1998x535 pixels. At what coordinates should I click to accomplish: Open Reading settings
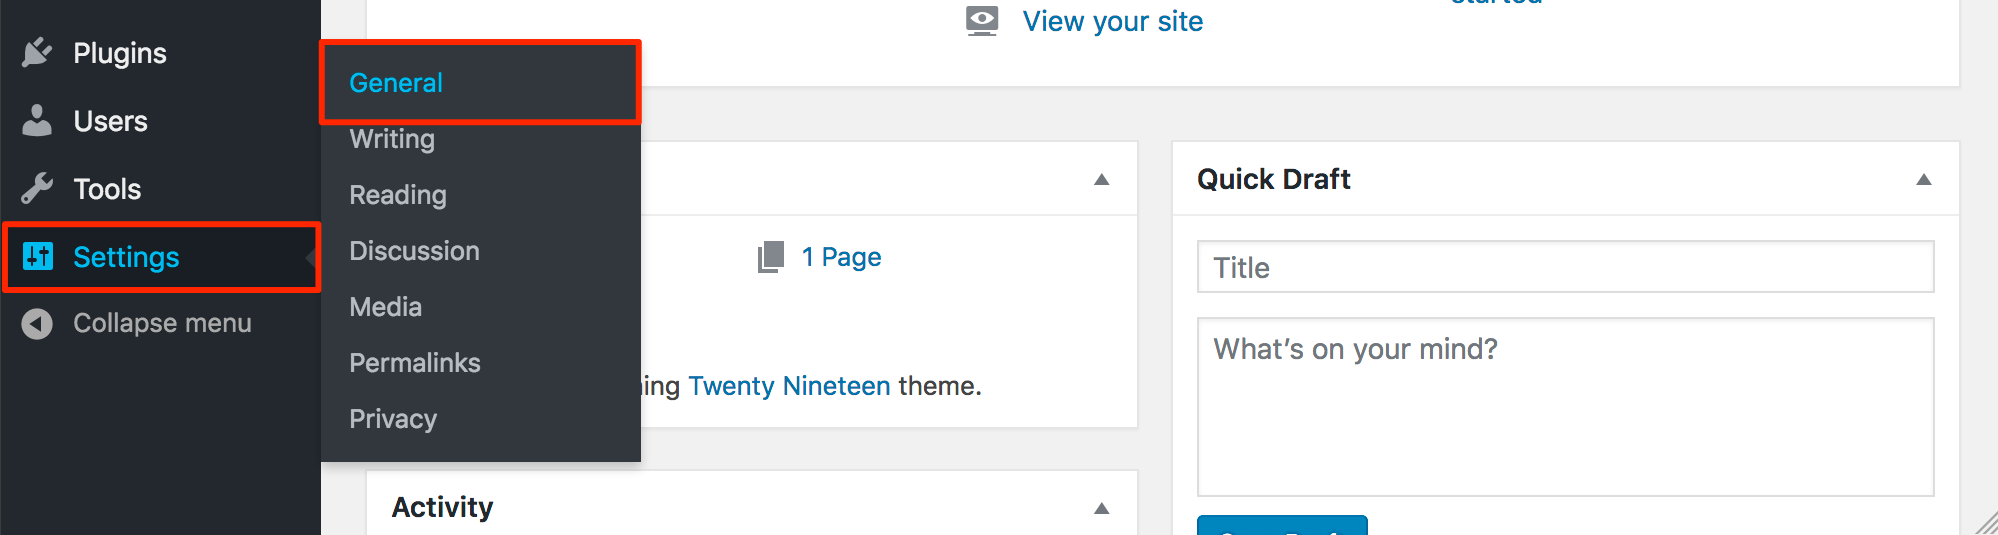click(398, 195)
